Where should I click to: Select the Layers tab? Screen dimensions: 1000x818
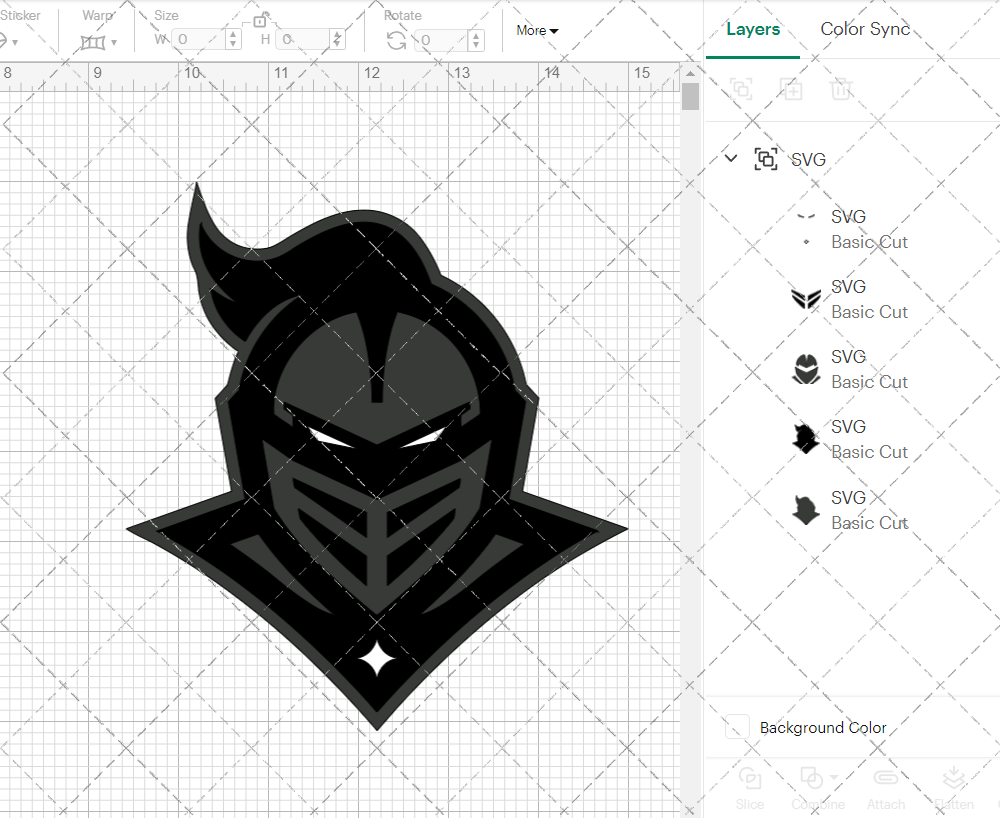pos(753,29)
